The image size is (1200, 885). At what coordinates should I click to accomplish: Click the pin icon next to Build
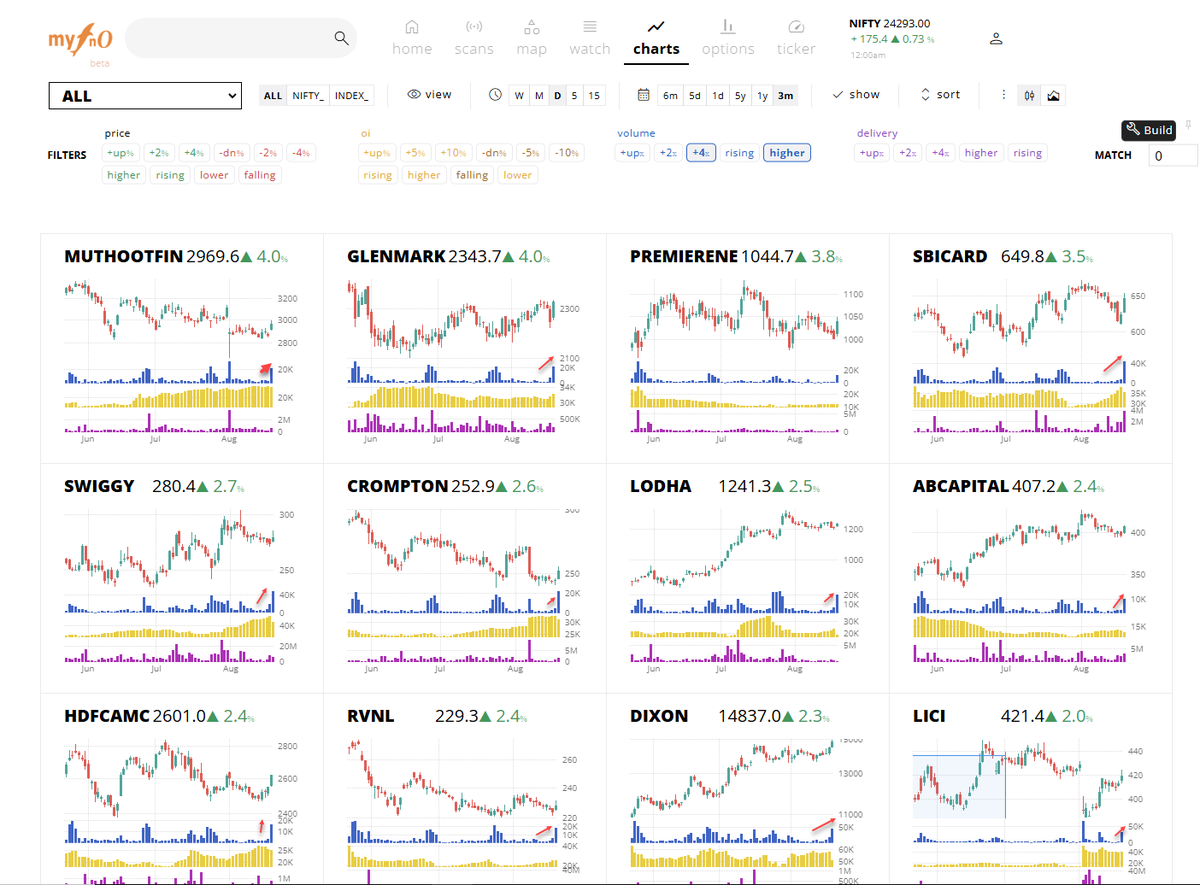pos(1188,125)
